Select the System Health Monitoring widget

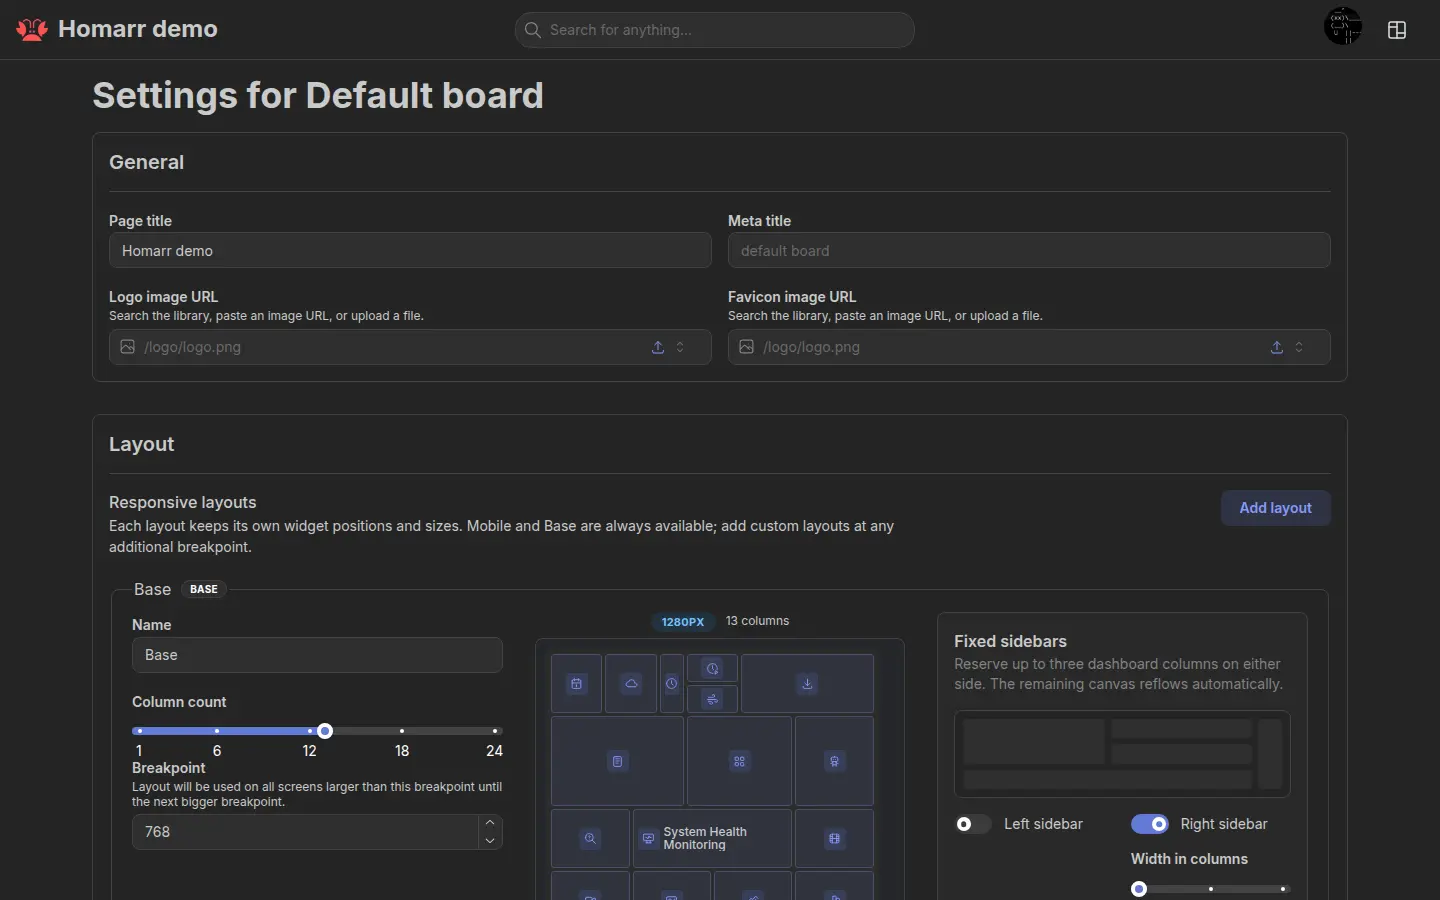pos(712,838)
